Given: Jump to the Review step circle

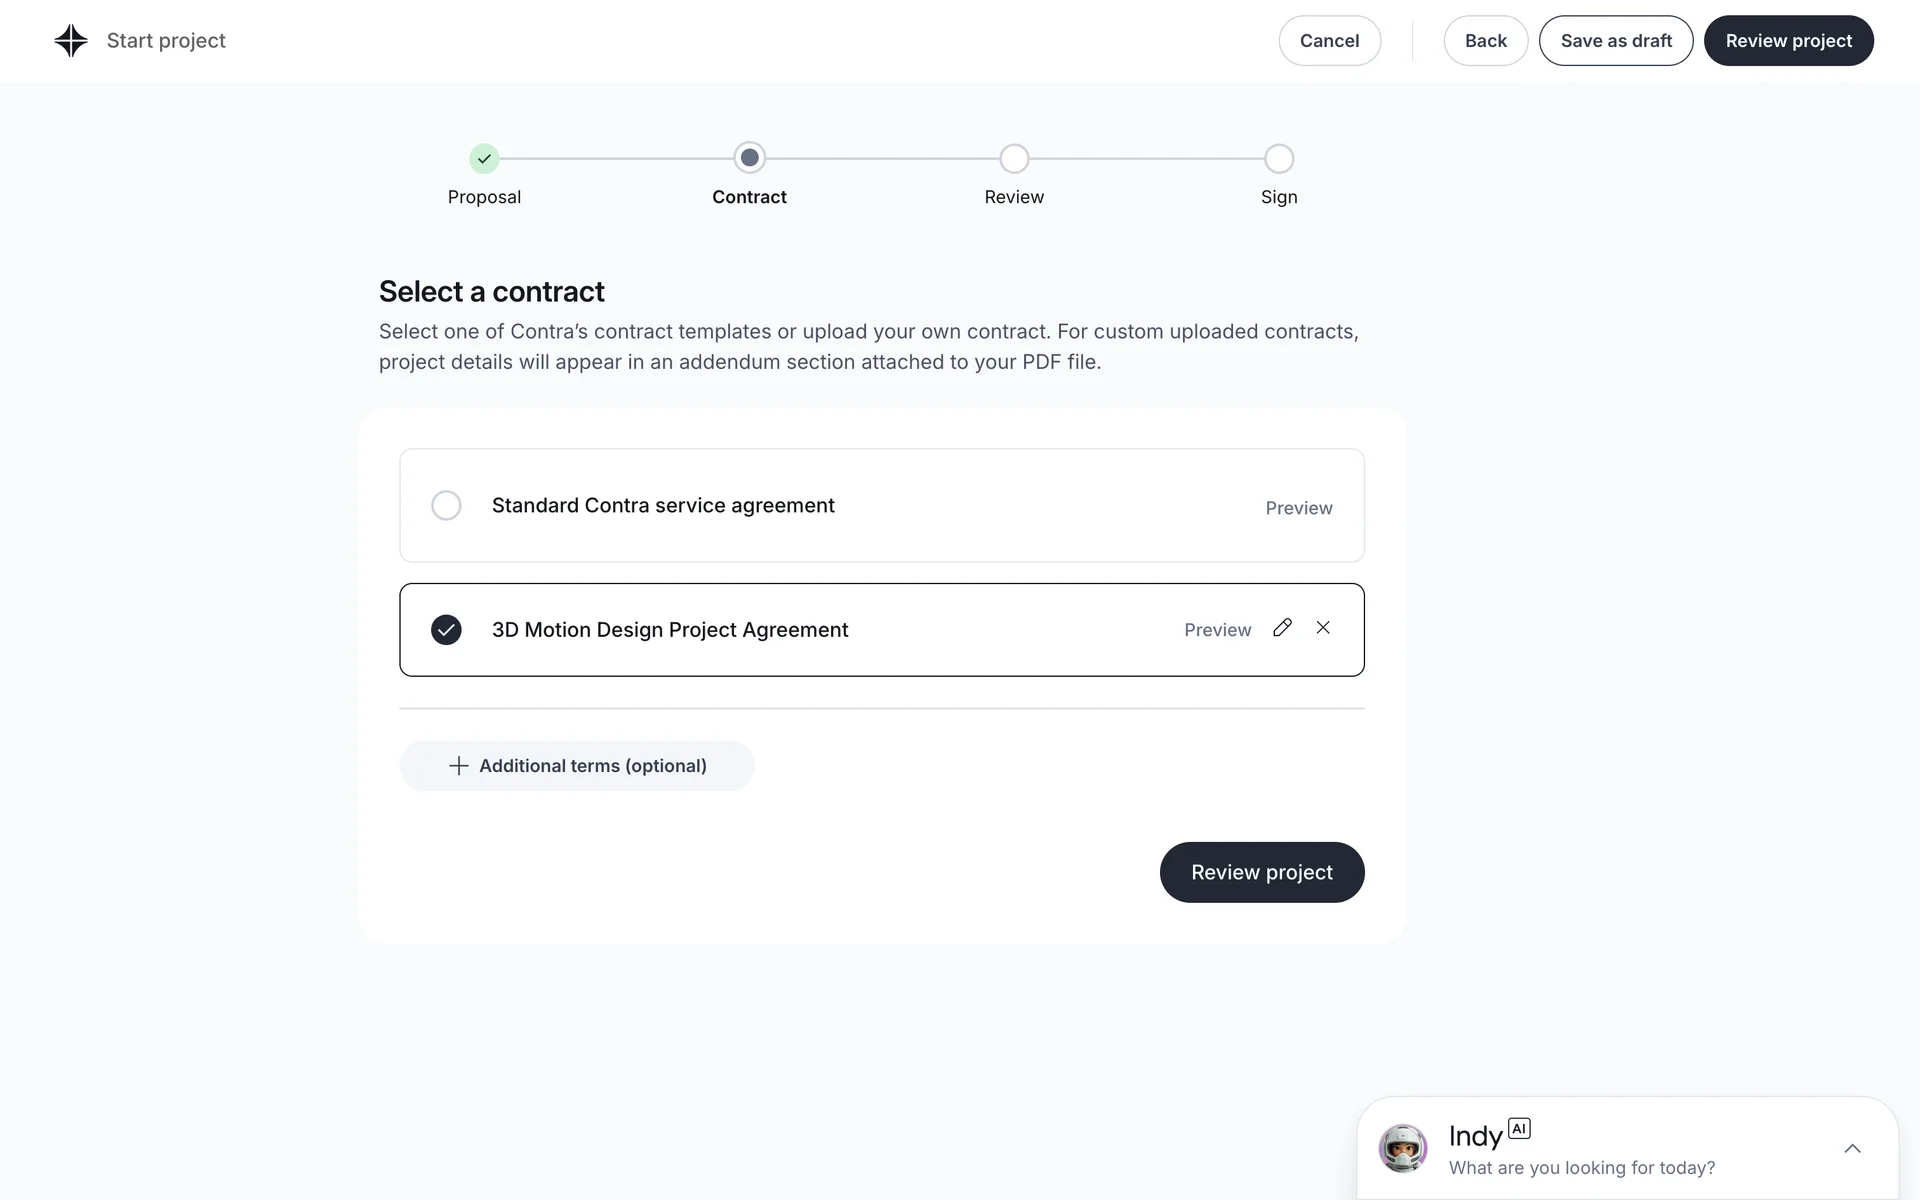Looking at the screenshot, I should [x=1014, y=159].
